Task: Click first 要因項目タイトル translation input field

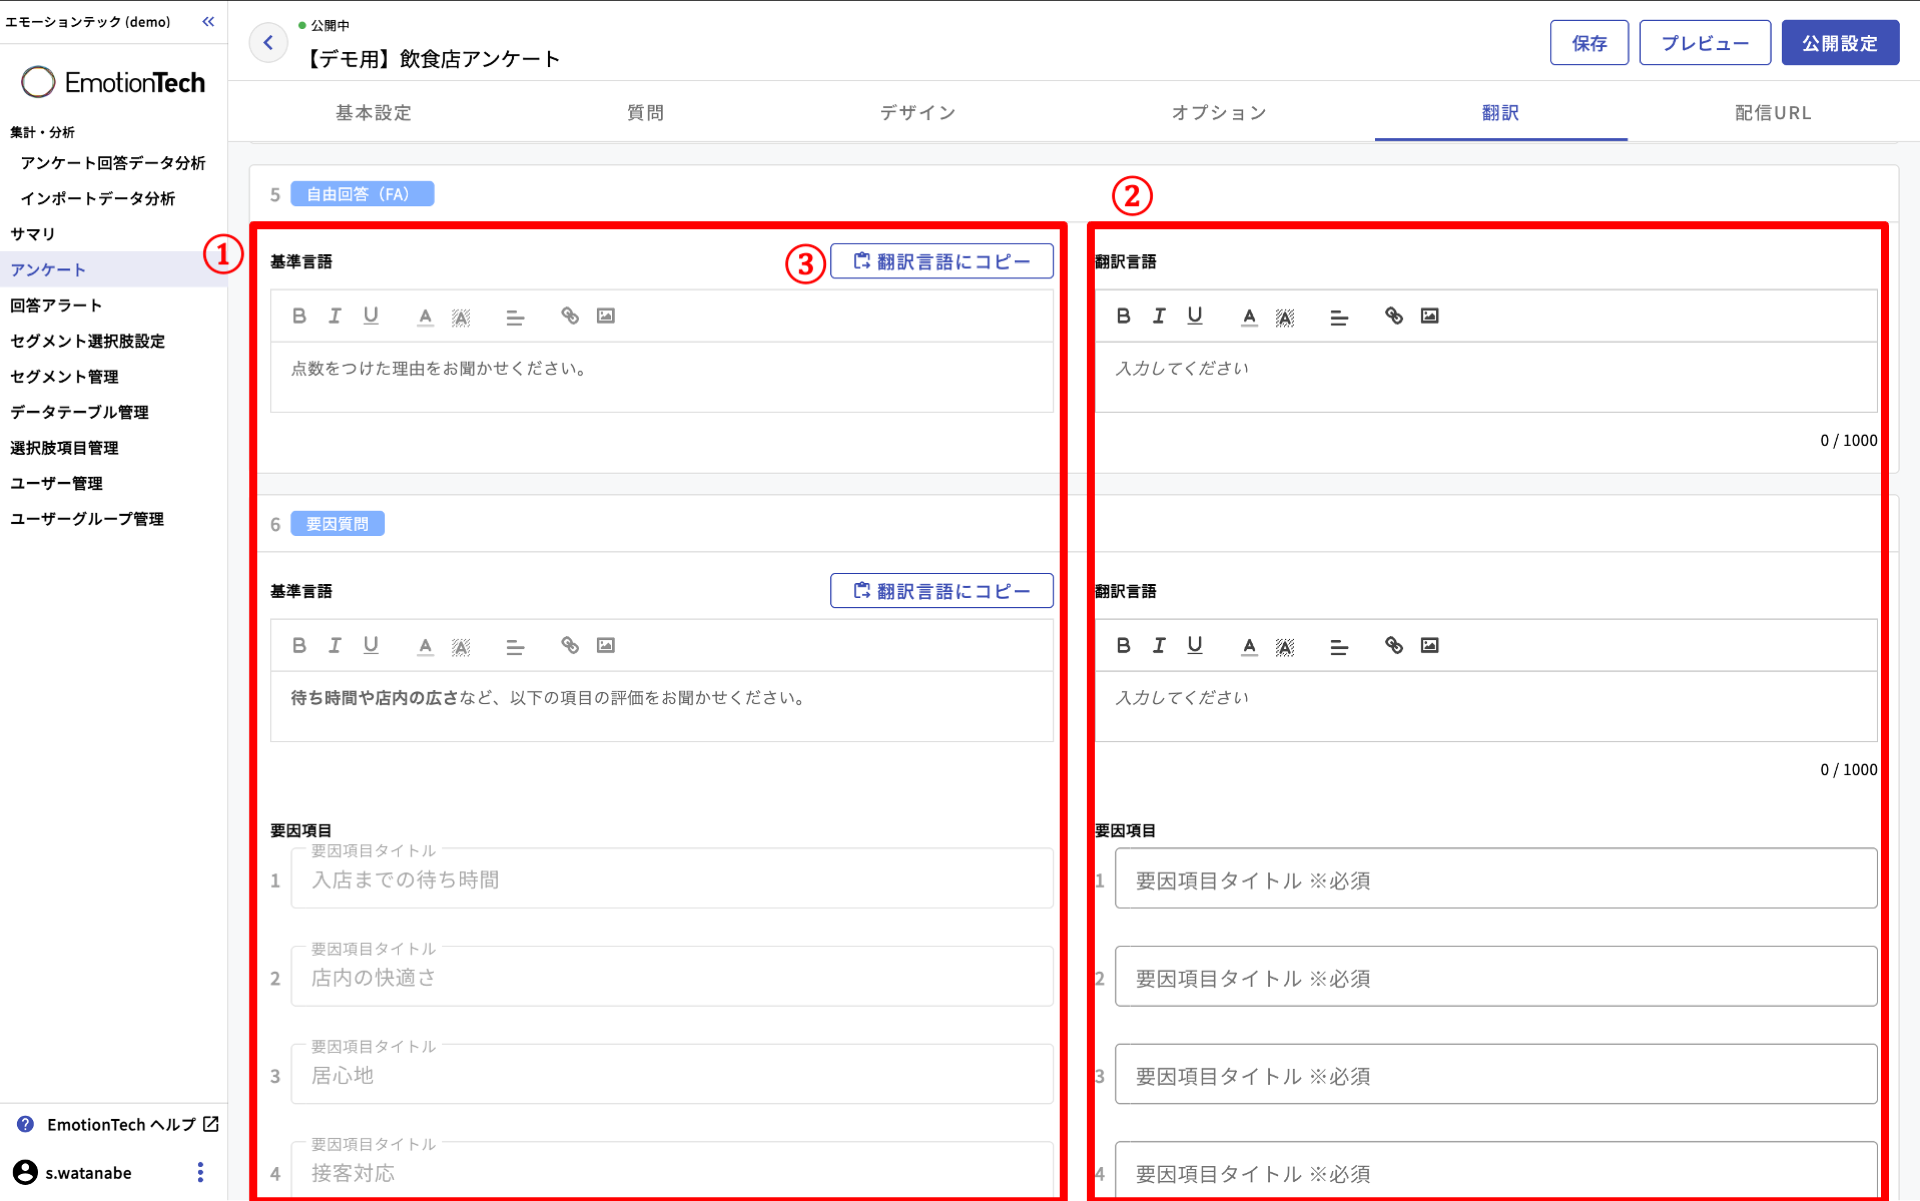Action: [1495, 879]
